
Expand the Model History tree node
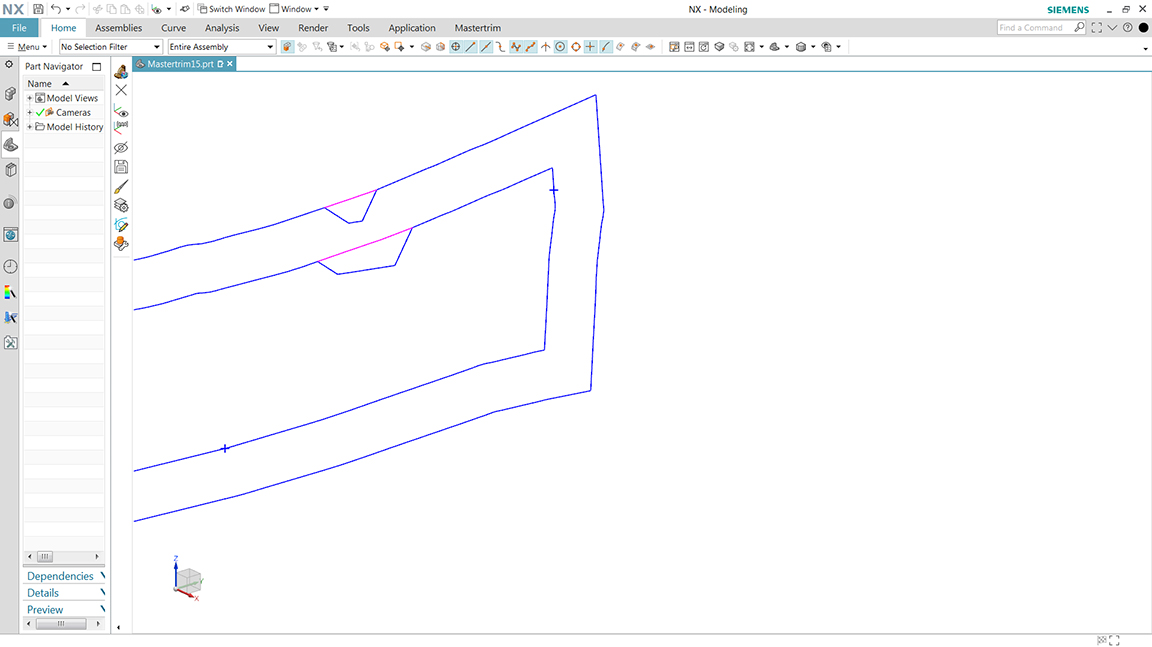click(30, 127)
